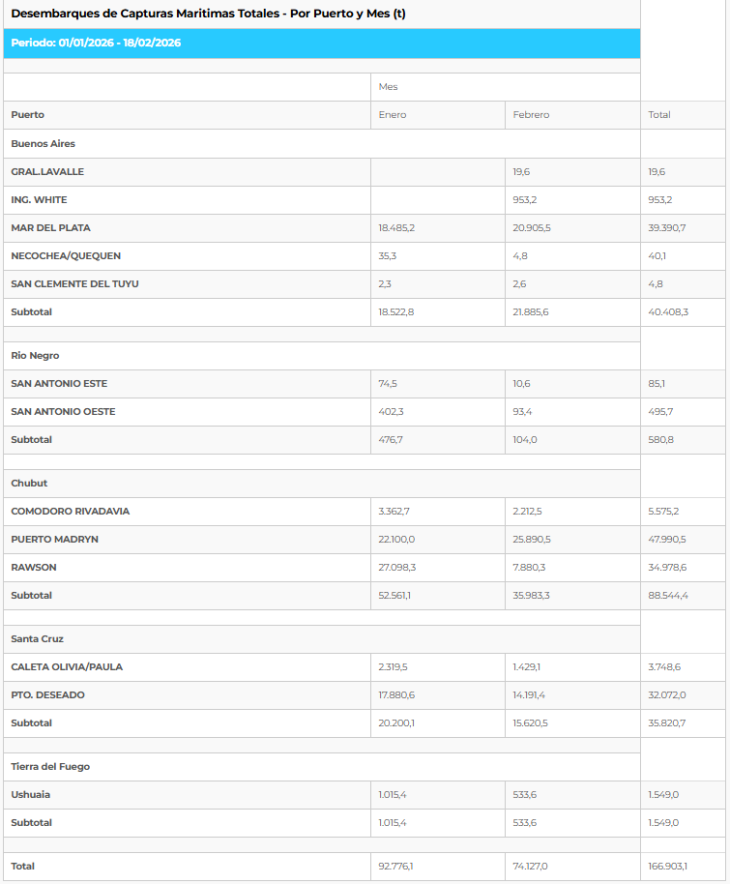Select the CALETA OLIVIA/PAULA port name
The height and width of the screenshot is (884, 730).
tap(67, 667)
